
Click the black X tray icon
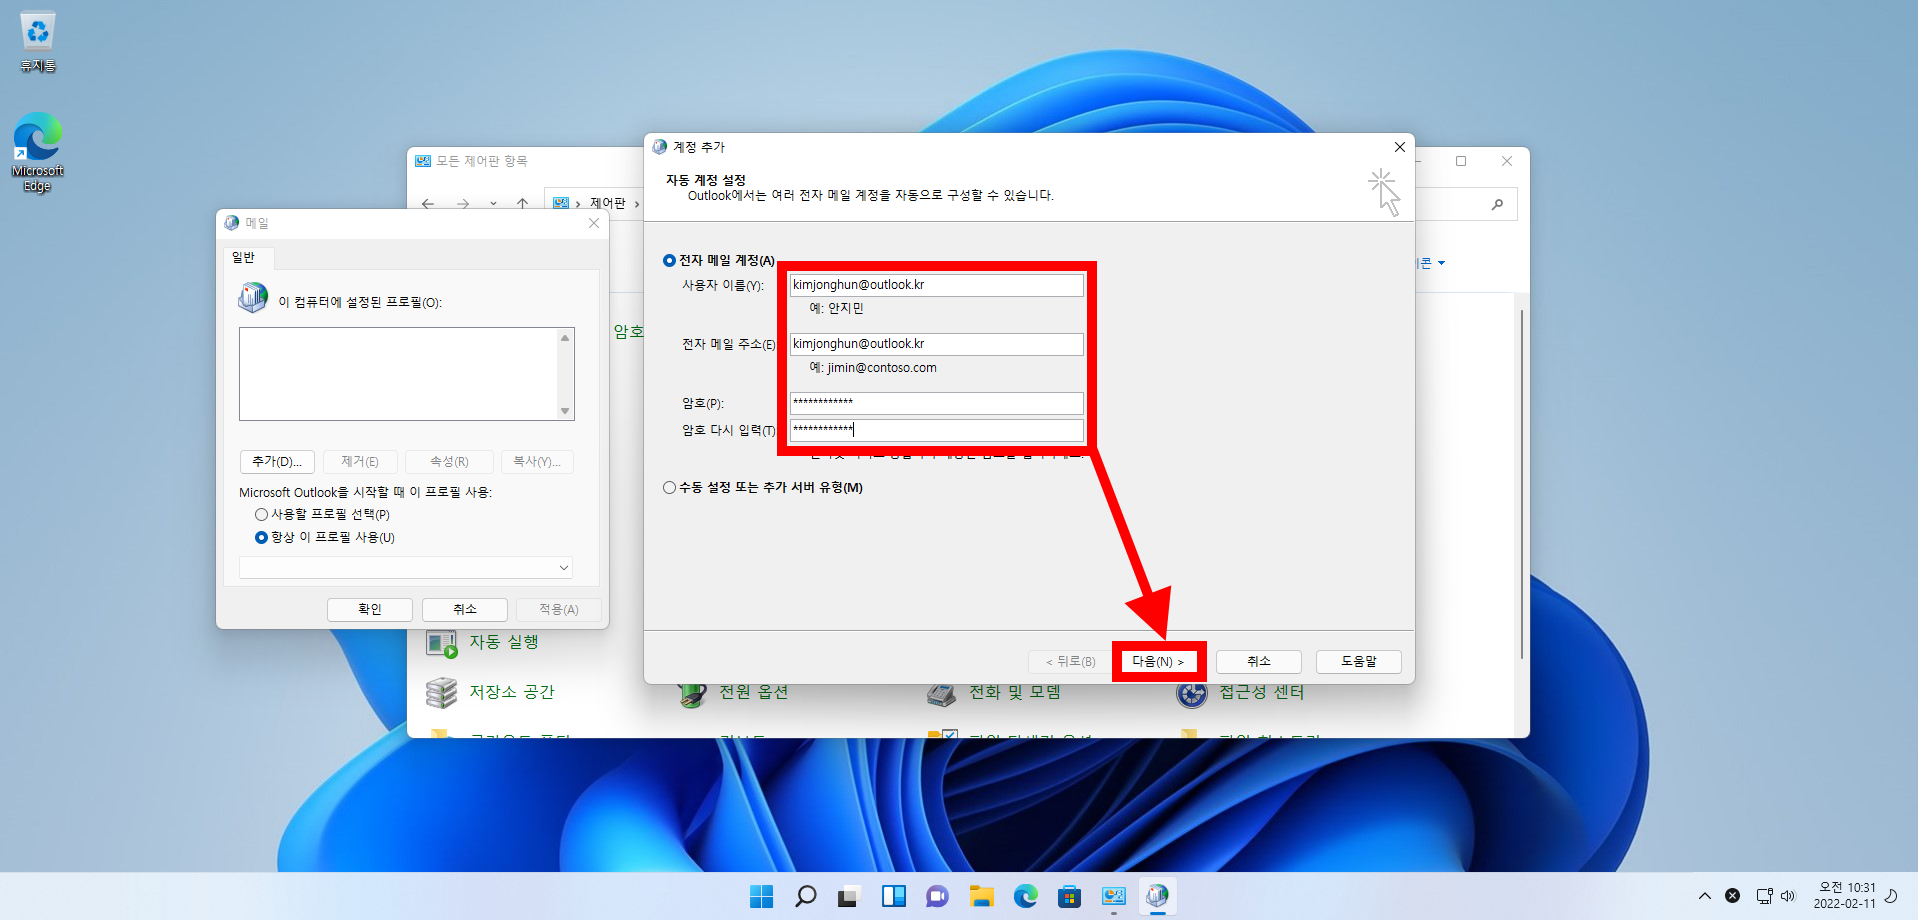tap(1733, 896)
